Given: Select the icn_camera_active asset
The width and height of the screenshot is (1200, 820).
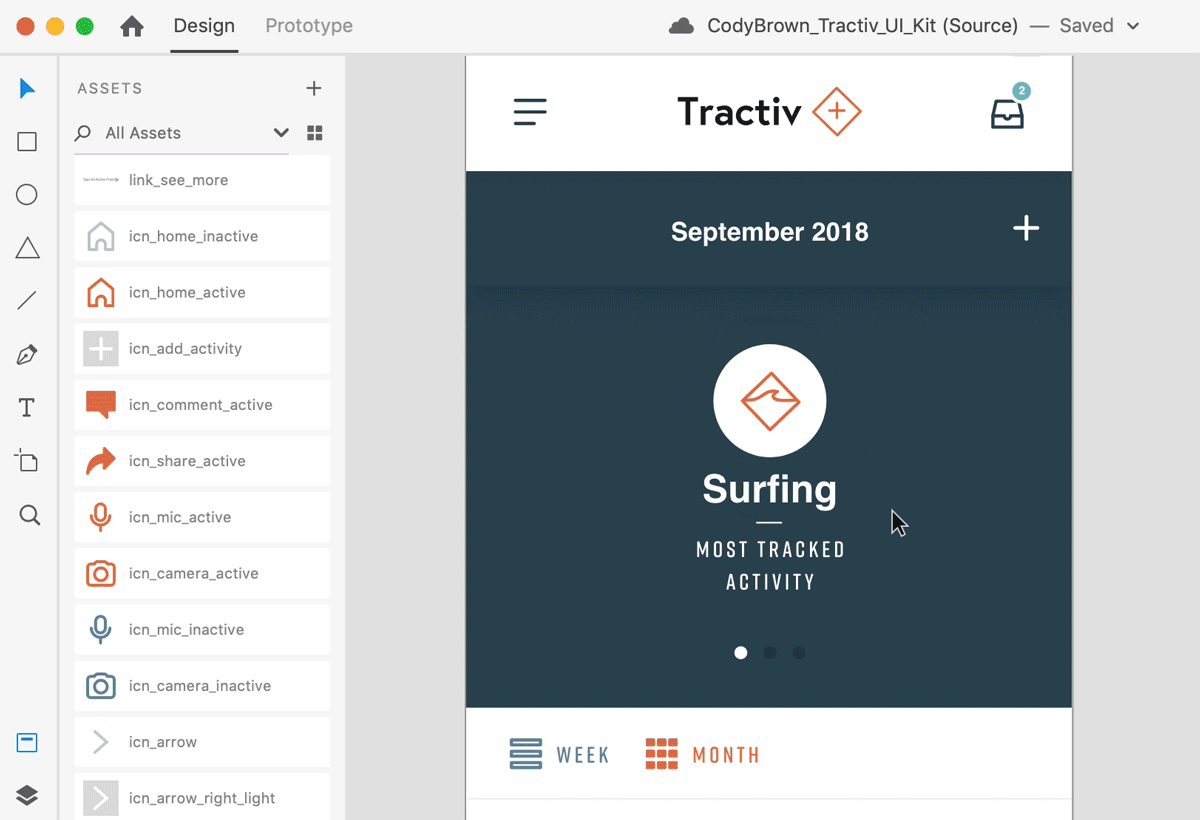Looking at the screenshot, I should coord(202,573).
